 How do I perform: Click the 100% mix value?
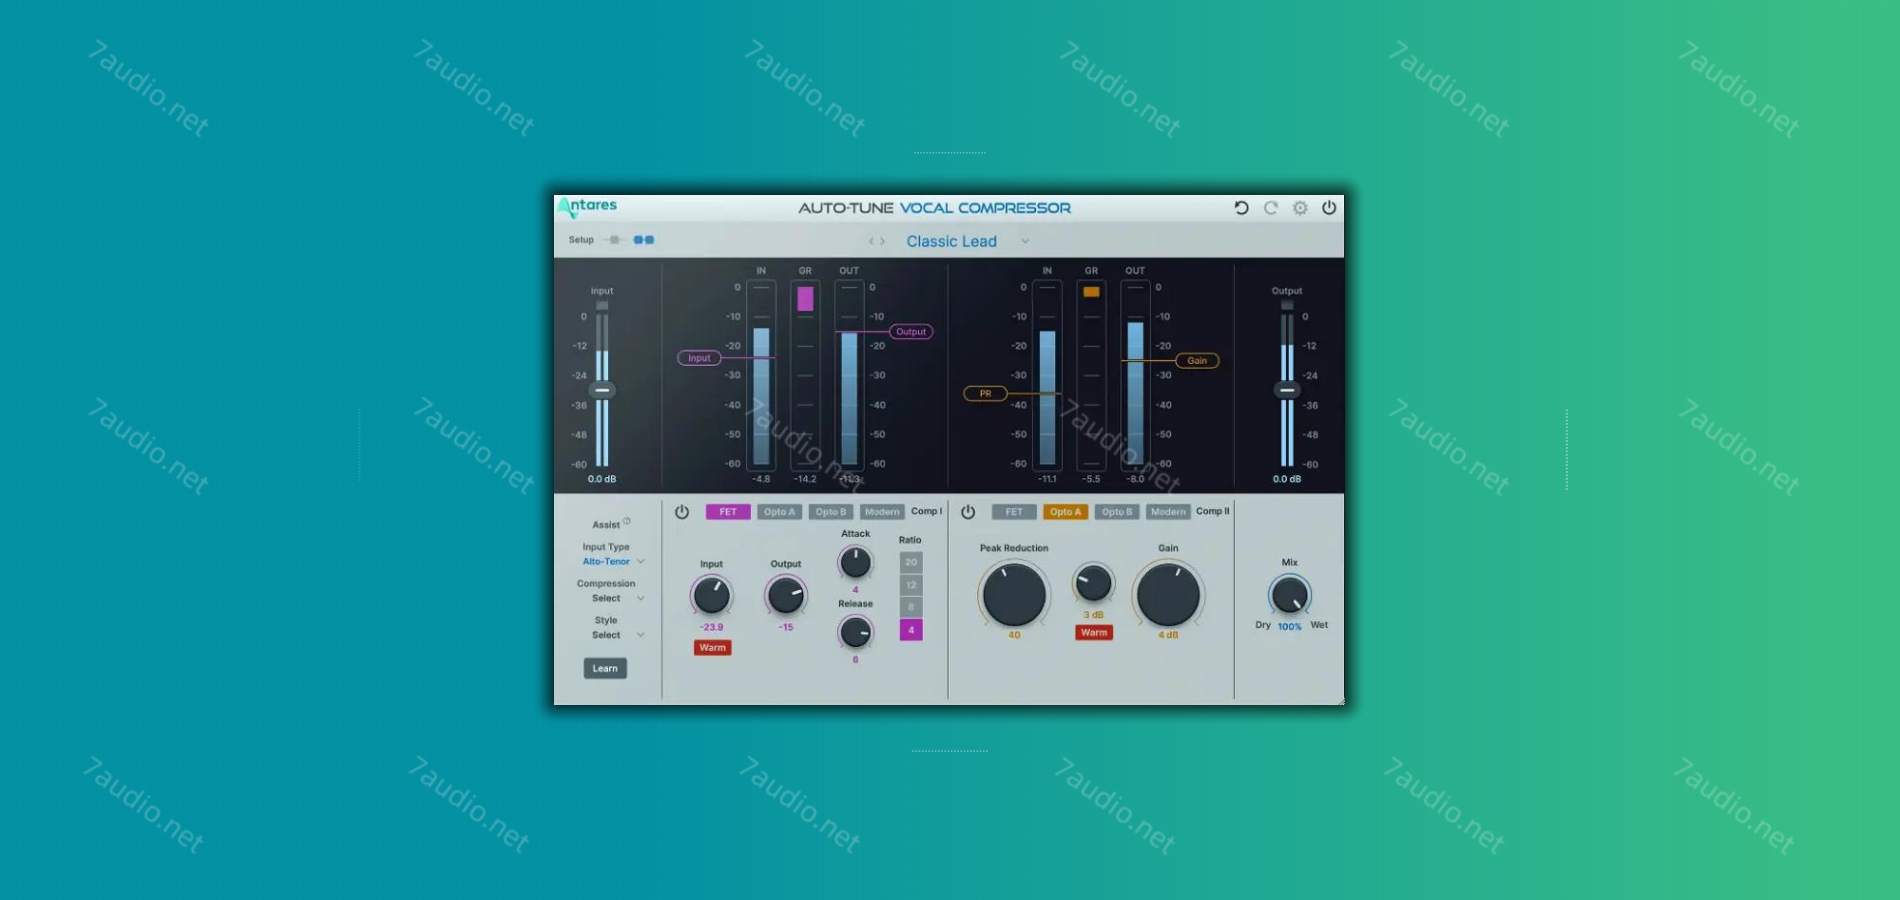pos(1290,627)
